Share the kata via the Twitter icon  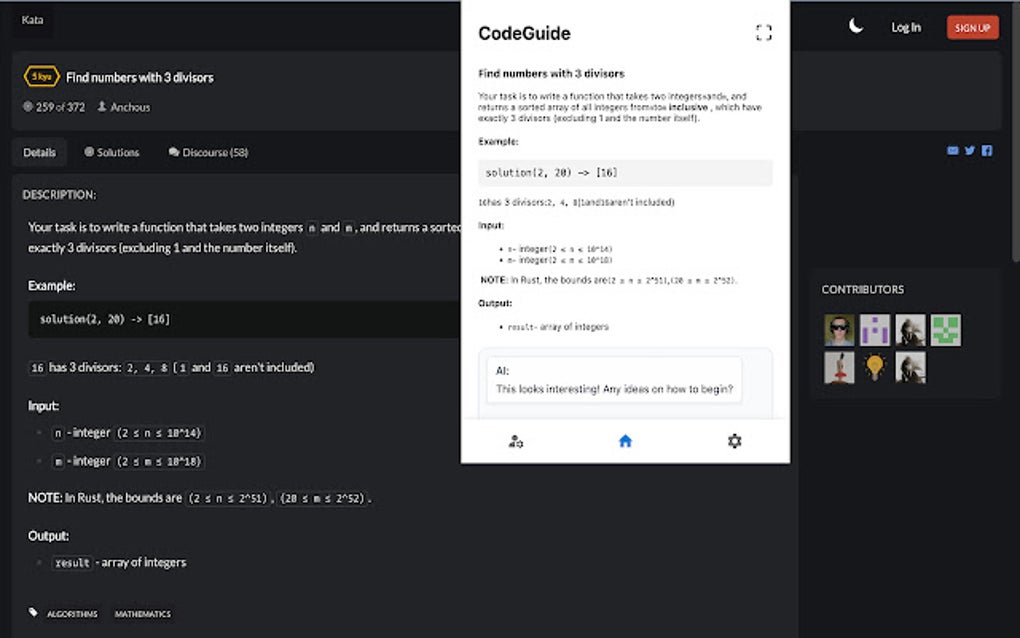pyautogui.click(x=969, y=150)
